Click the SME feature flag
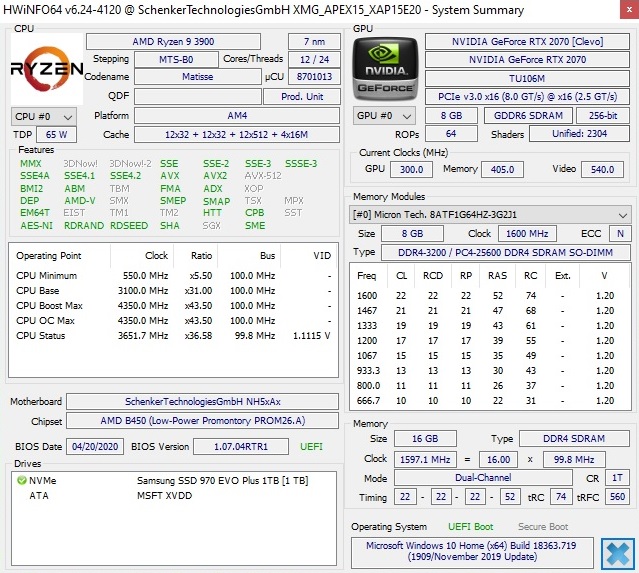The image size is (639, 573). tap(255, 225)
